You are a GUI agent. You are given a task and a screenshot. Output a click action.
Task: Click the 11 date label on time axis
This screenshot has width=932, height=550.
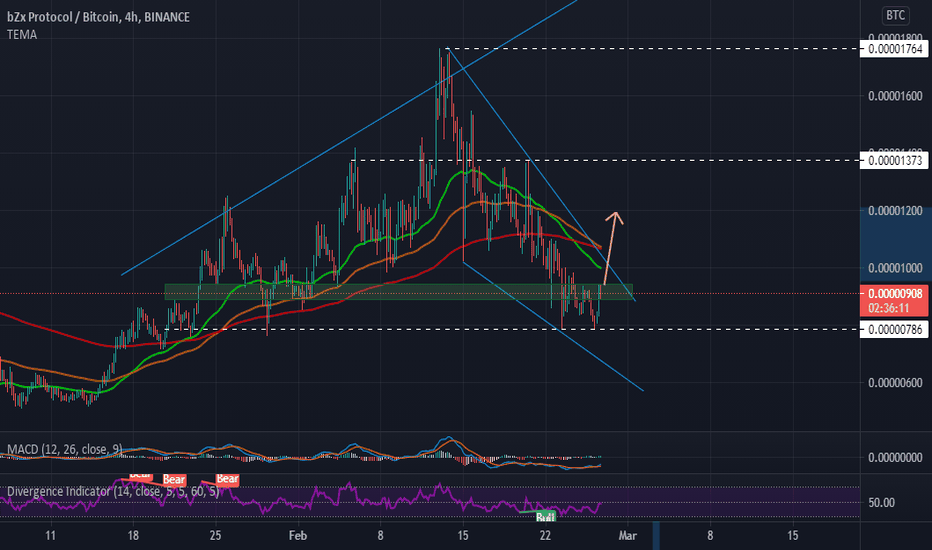point(51,536)
